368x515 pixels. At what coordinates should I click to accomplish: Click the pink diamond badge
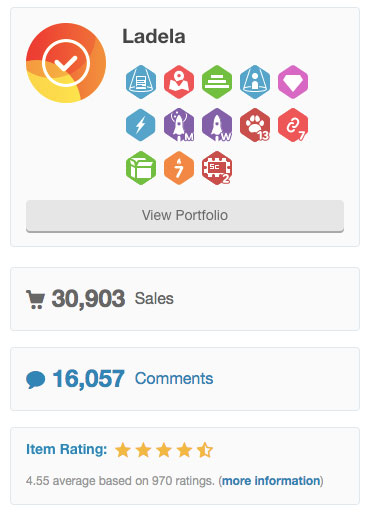293,82
